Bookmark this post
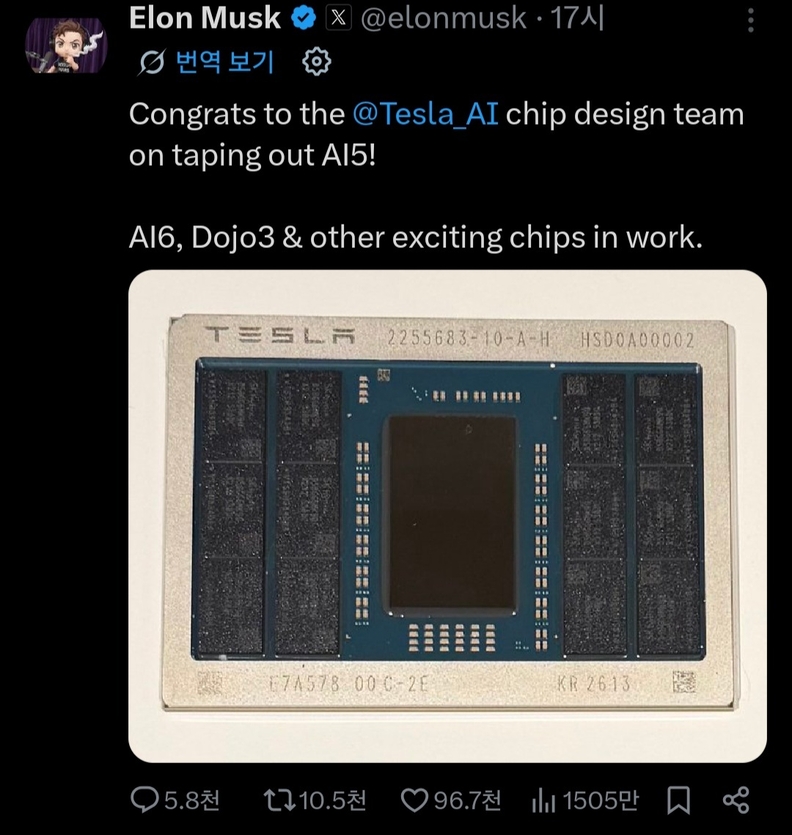The width and height of the screenshot is (792, 835). tap(679, 800)
